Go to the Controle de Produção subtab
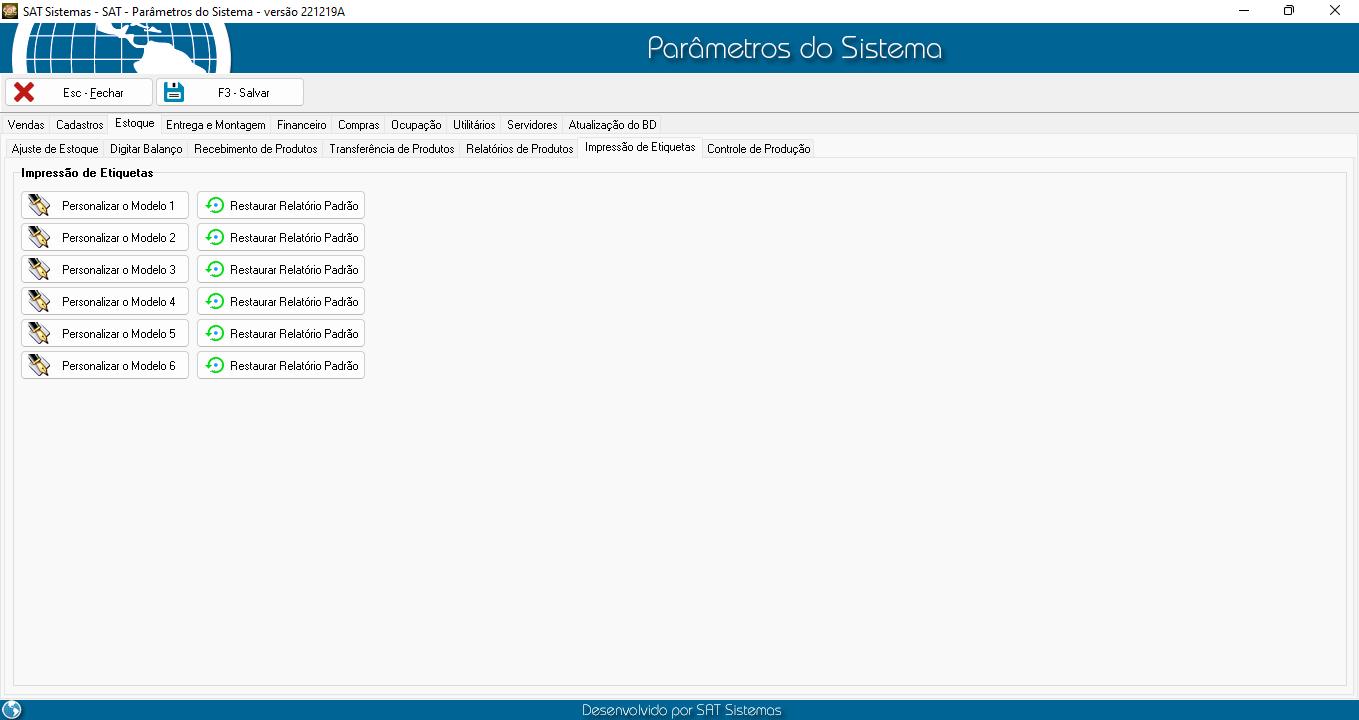1359x720 pixels. click(758, 149)
